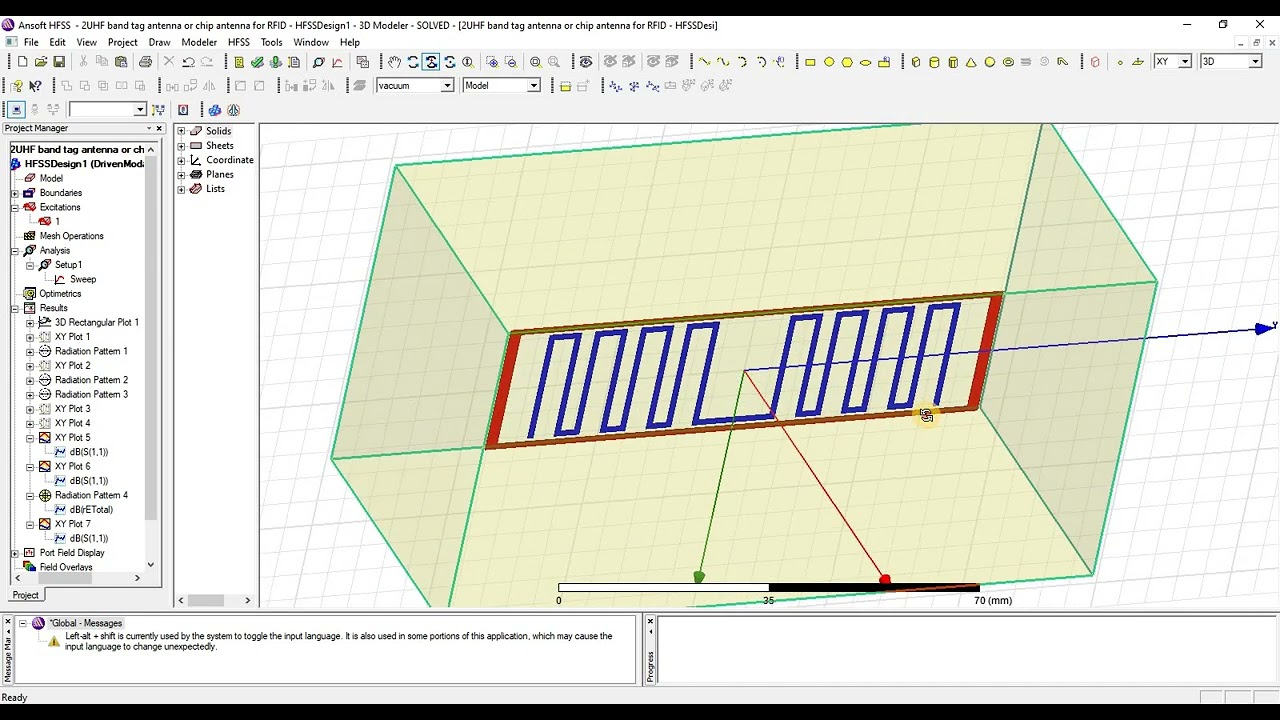Expand the Sheets node in model tree
1280x720 pixels.
pyautogui.click(x=182, y=146)
